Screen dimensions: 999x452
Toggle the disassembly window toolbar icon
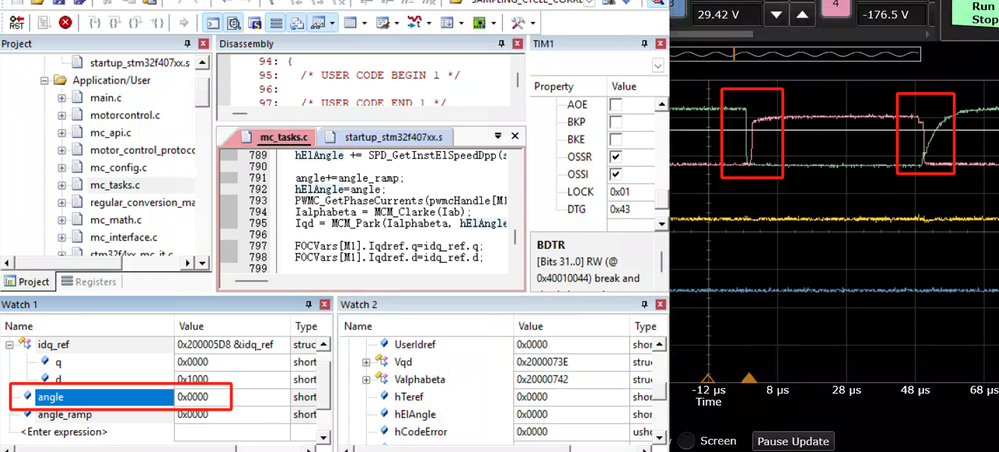point(233,22)
